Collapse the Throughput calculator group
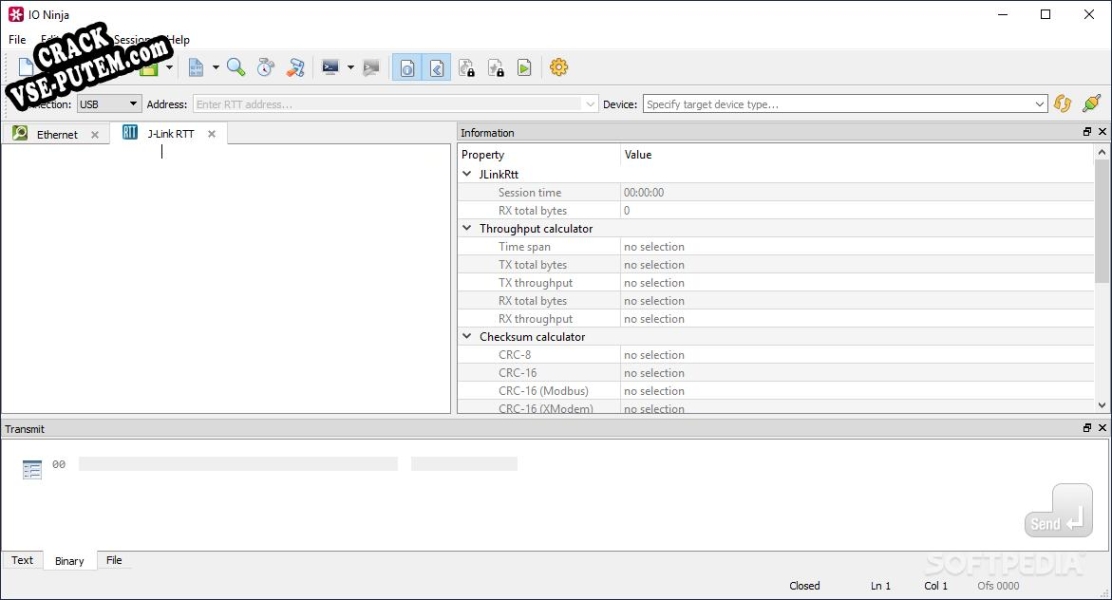Screen dimensions: 1112x600 pos(467,229)
